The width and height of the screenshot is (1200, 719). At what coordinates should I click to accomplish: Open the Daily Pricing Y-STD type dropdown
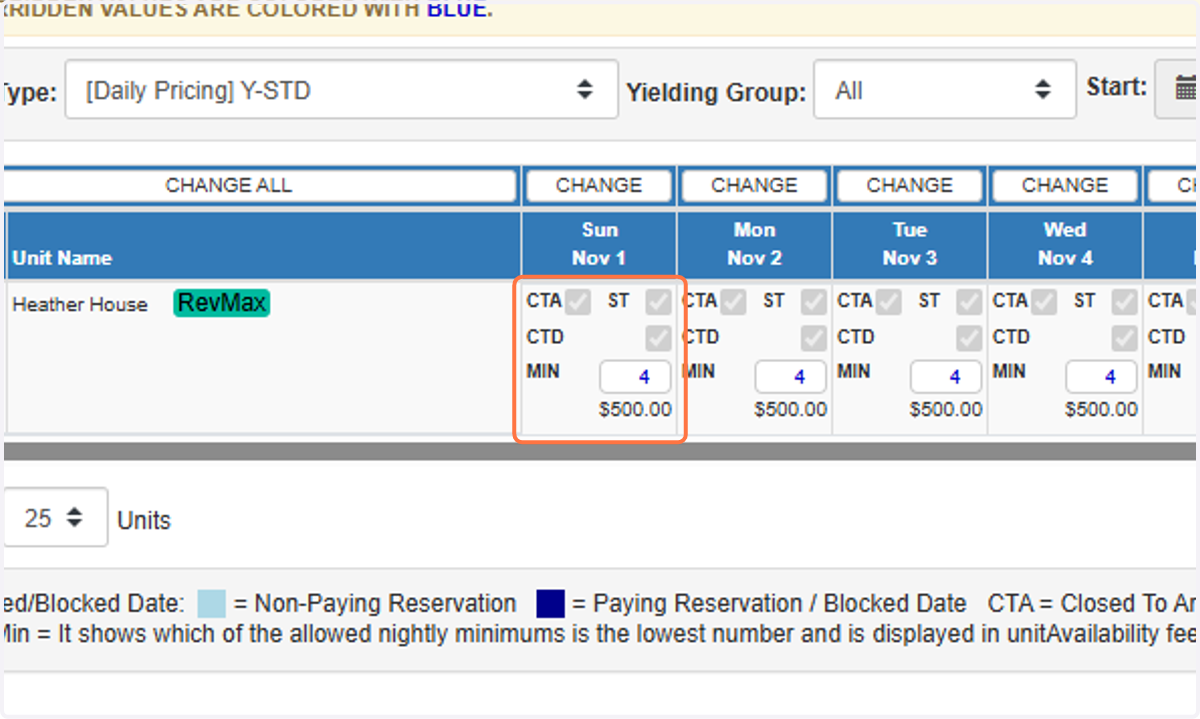tap(342, 90)
